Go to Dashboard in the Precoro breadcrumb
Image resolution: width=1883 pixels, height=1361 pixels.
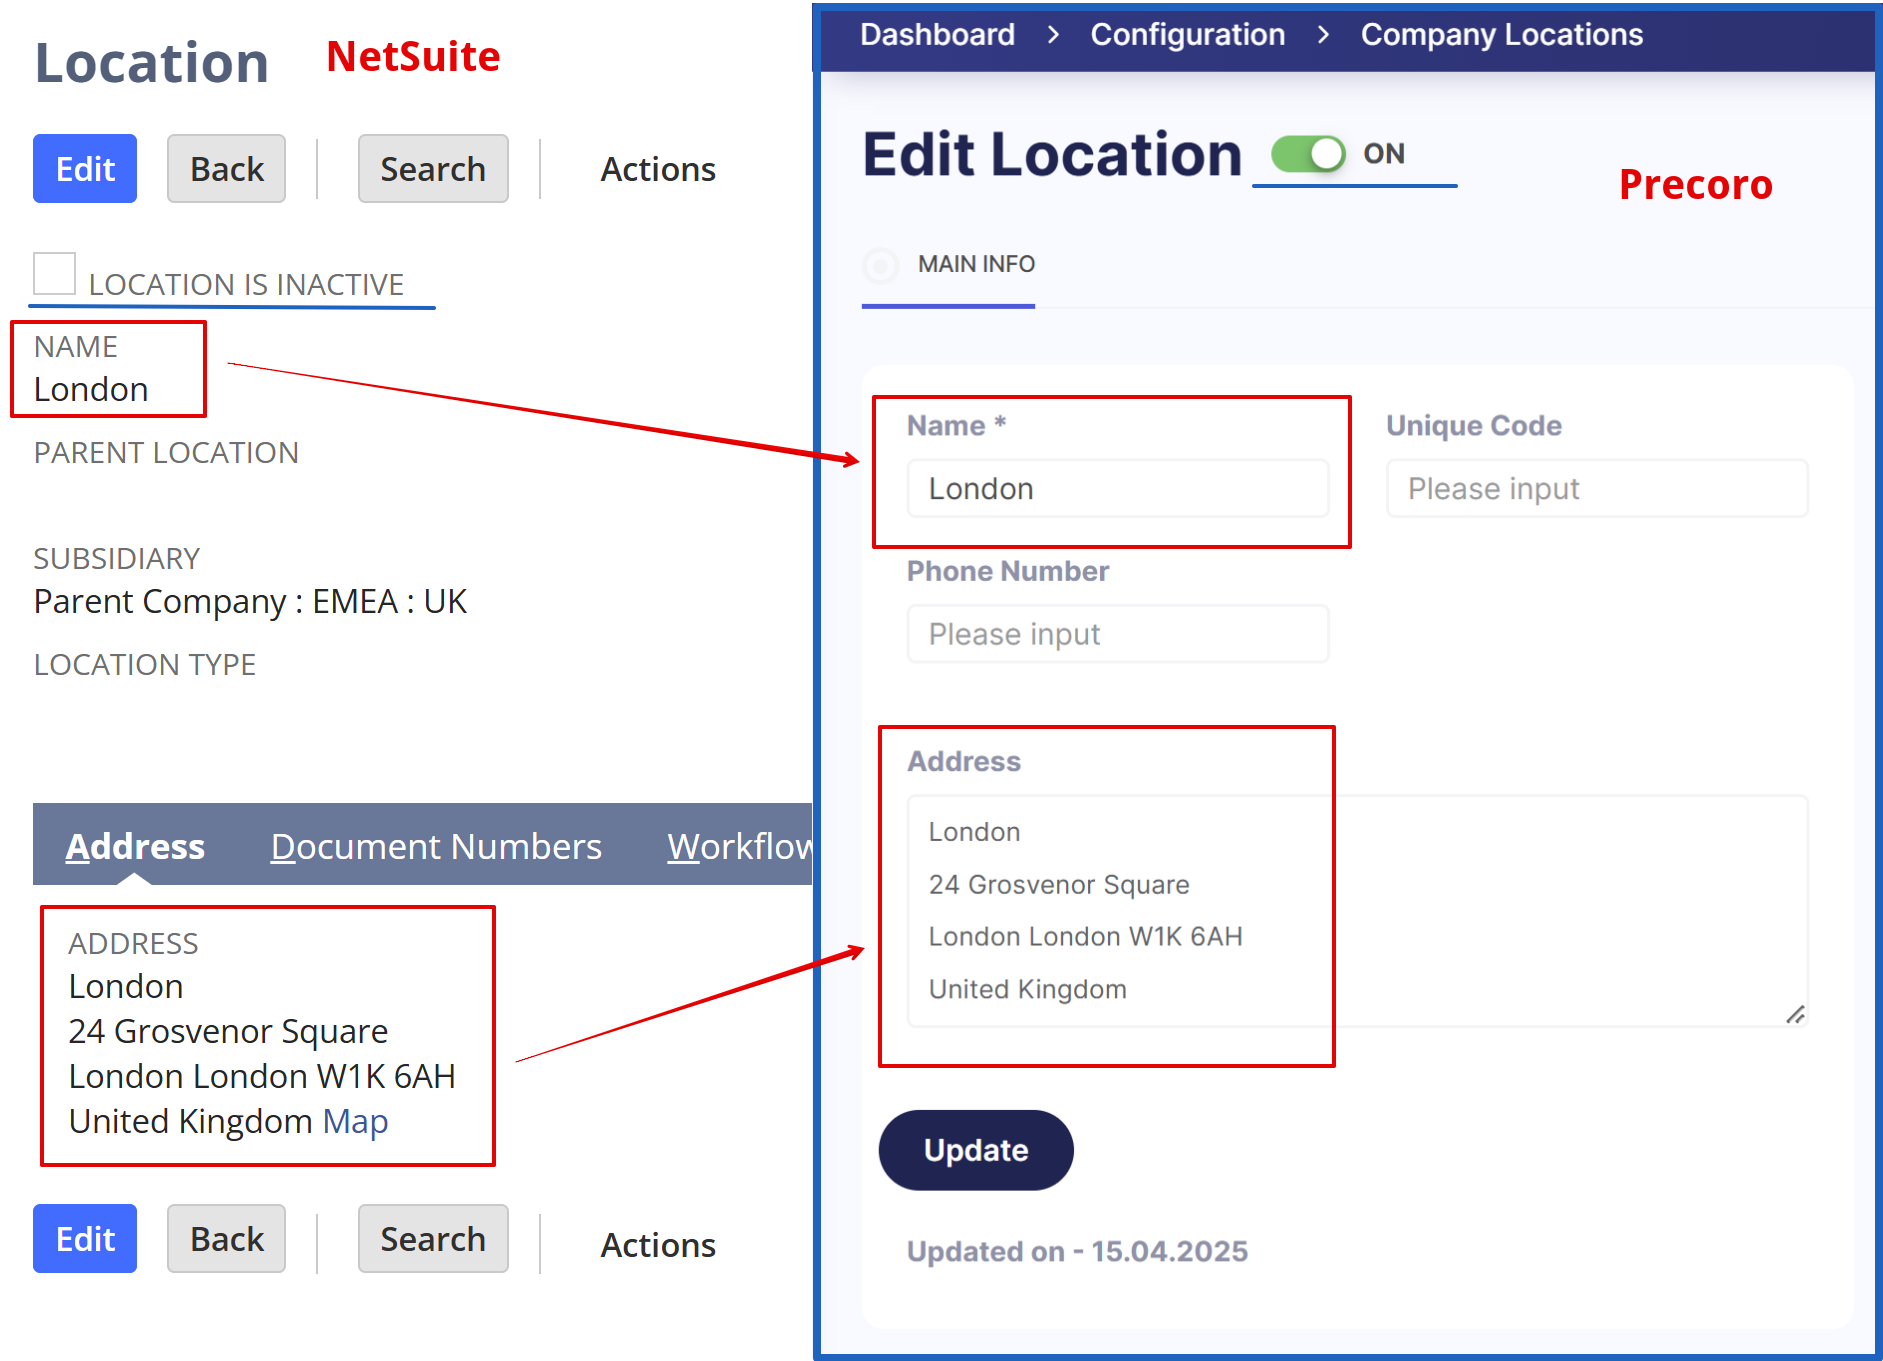tap(937, 35)
